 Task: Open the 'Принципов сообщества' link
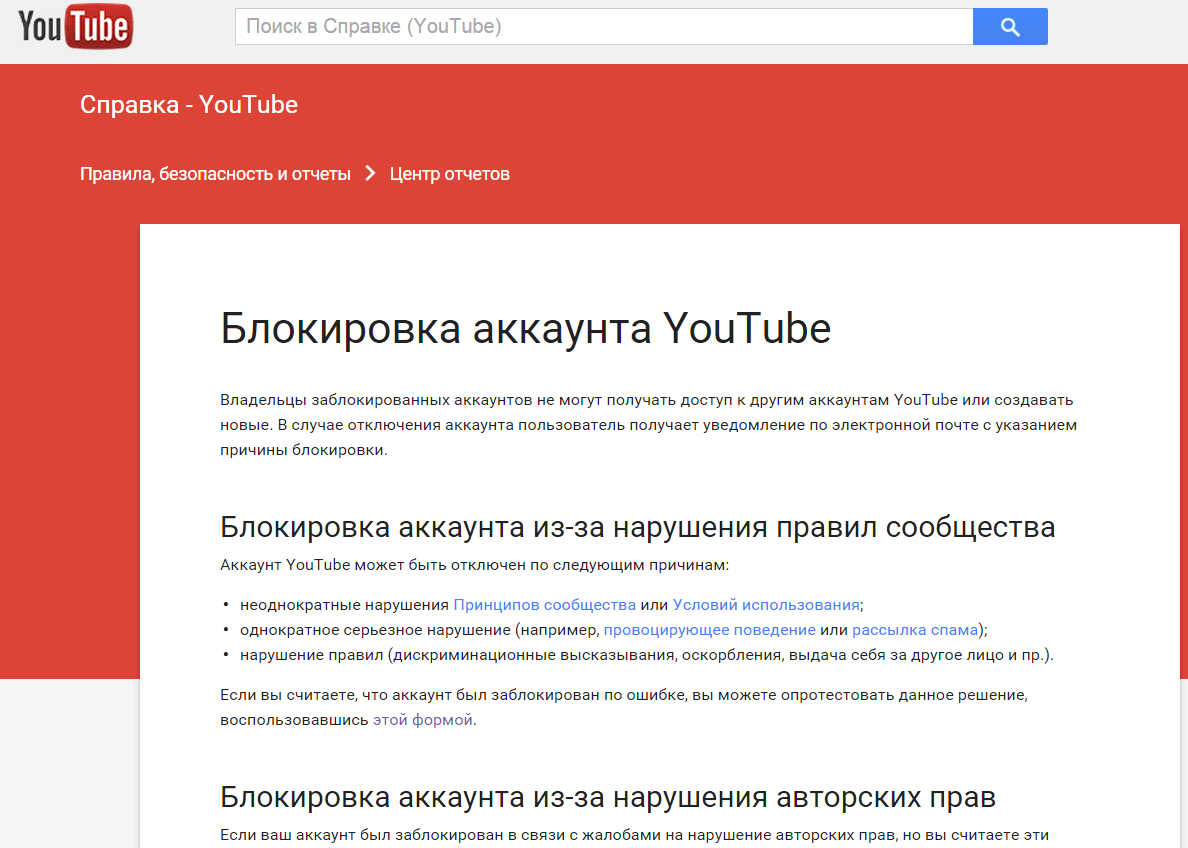(544, 605)
